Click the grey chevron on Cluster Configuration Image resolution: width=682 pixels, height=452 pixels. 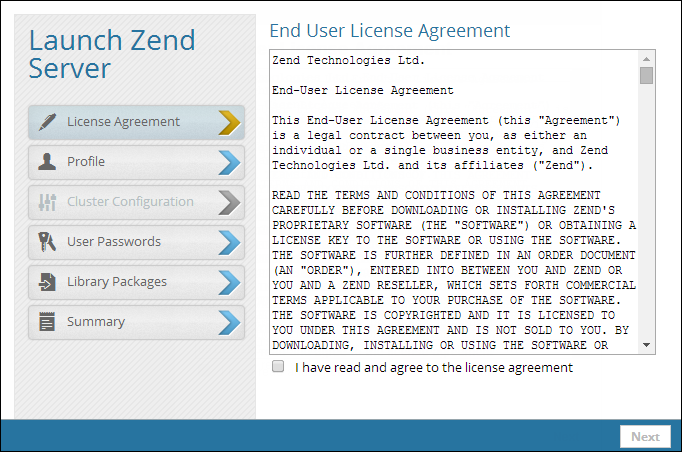229,202
